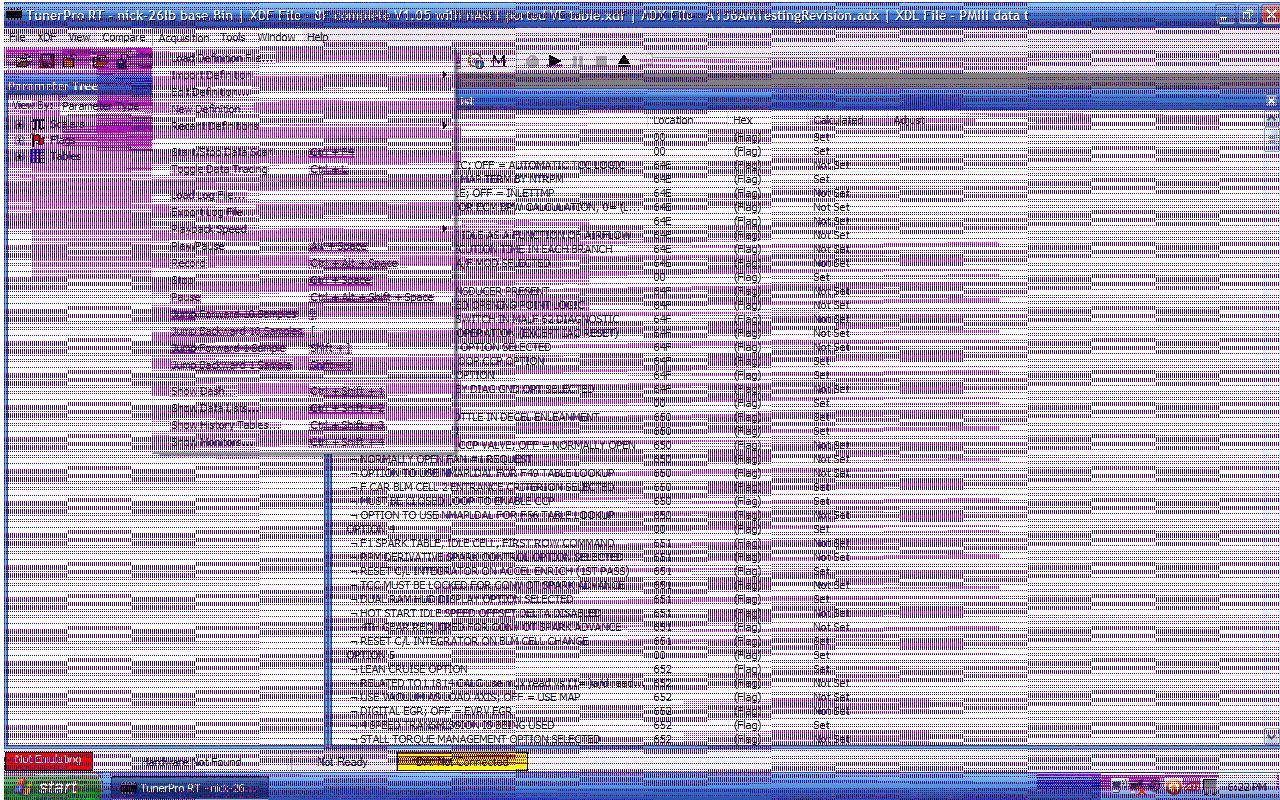Click the Tables tree icon
Screen dimensions: 1280x800
[x=38, y=156]
